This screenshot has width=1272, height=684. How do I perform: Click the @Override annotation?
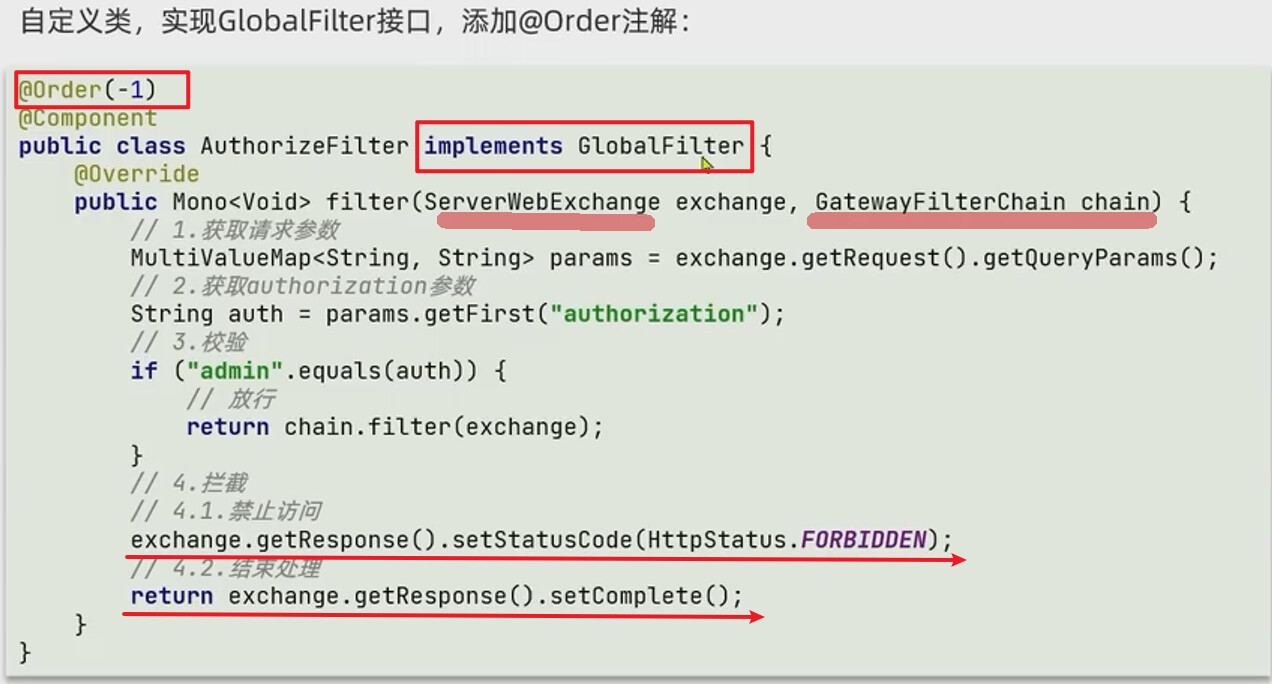(136, 174)
